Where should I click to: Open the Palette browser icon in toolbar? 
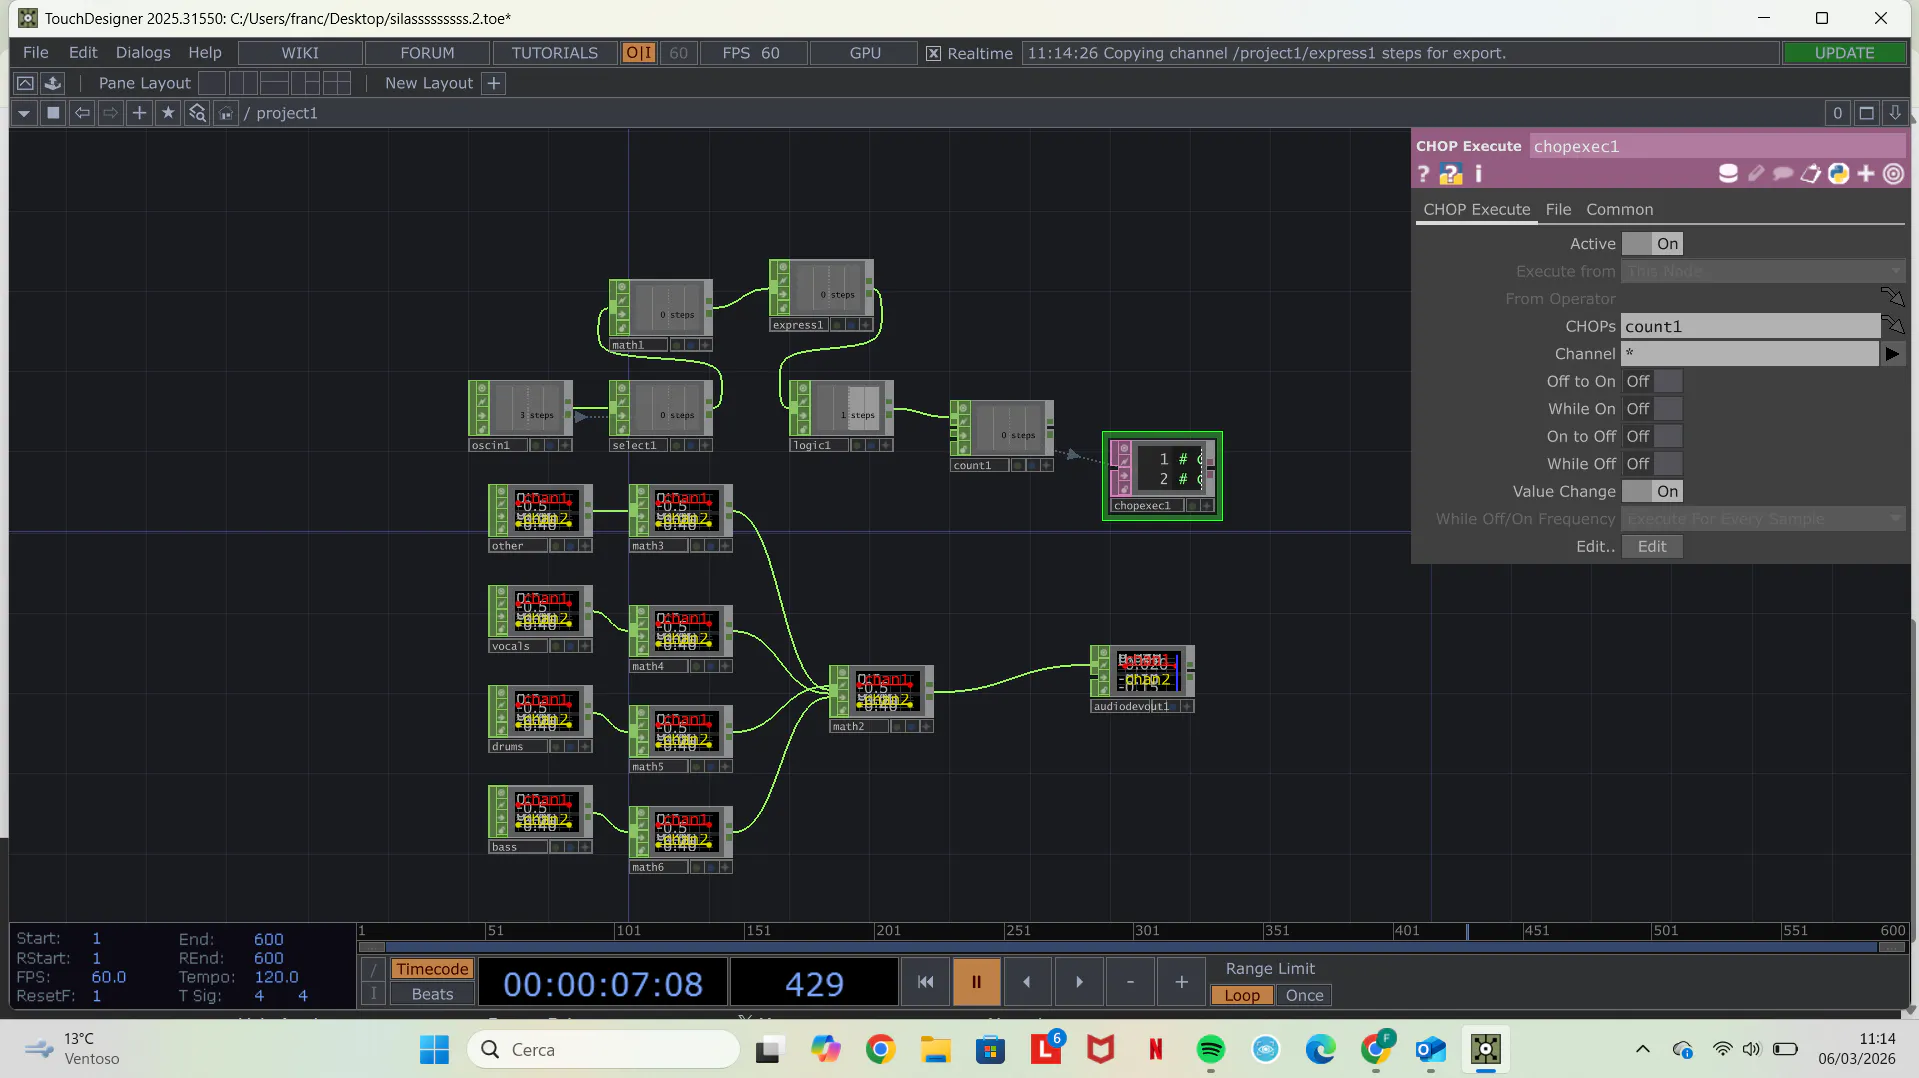[53, 83]
